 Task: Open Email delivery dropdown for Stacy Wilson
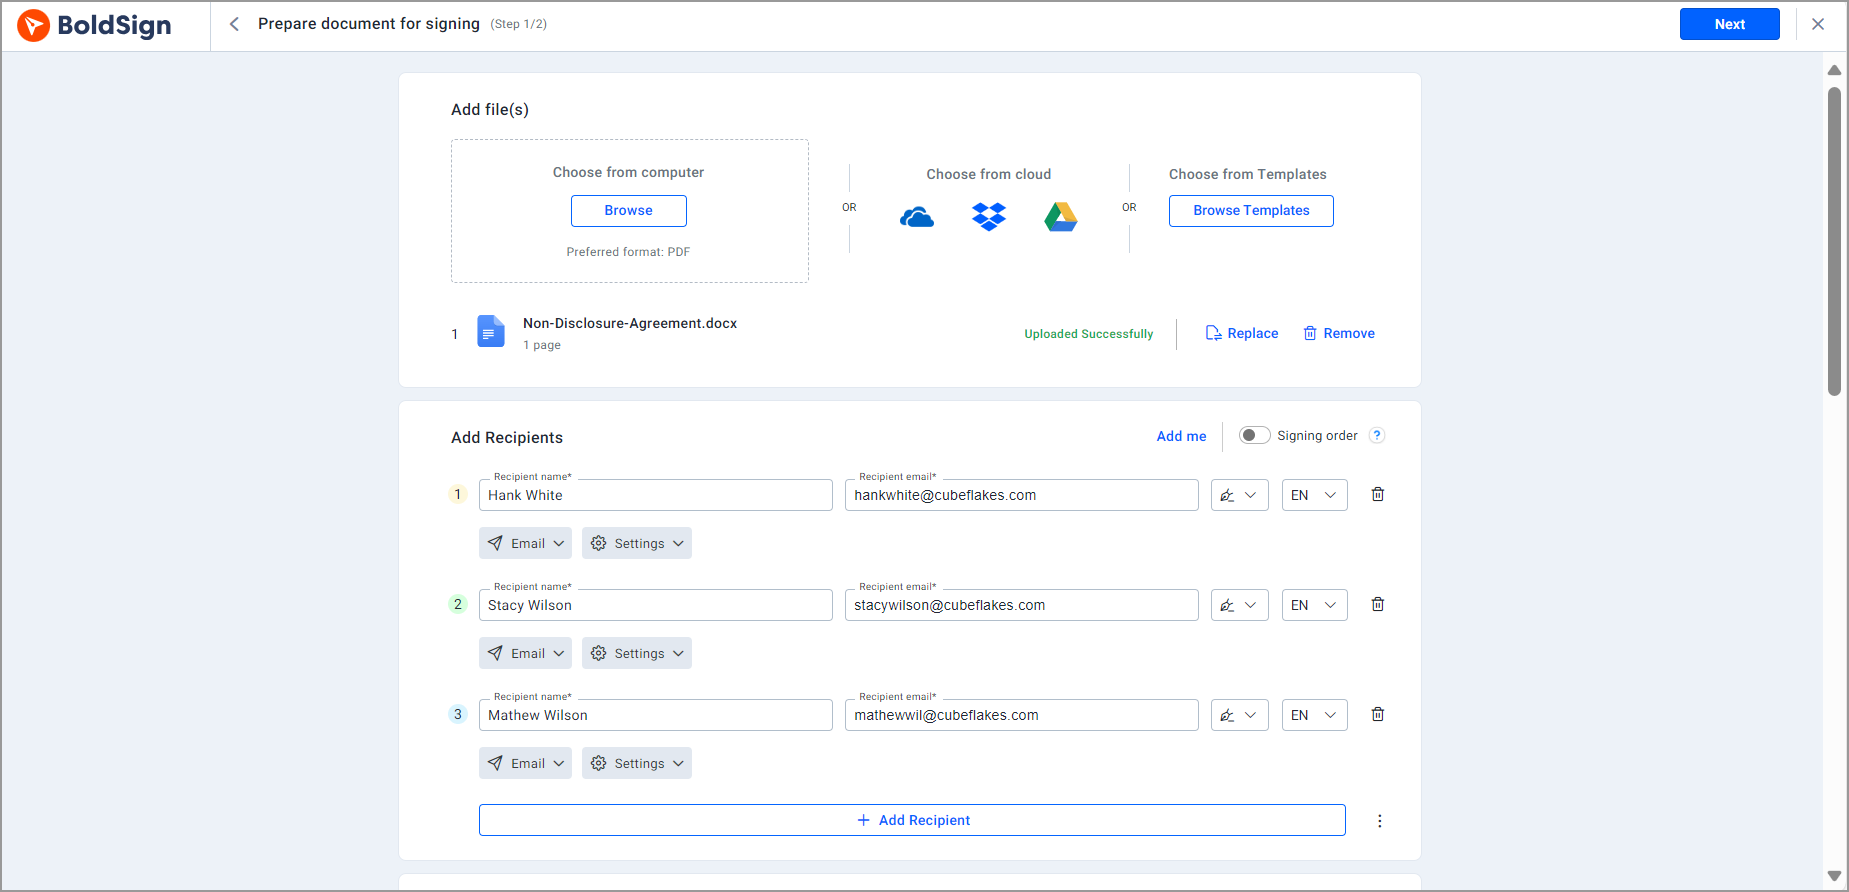click(525, 653)
